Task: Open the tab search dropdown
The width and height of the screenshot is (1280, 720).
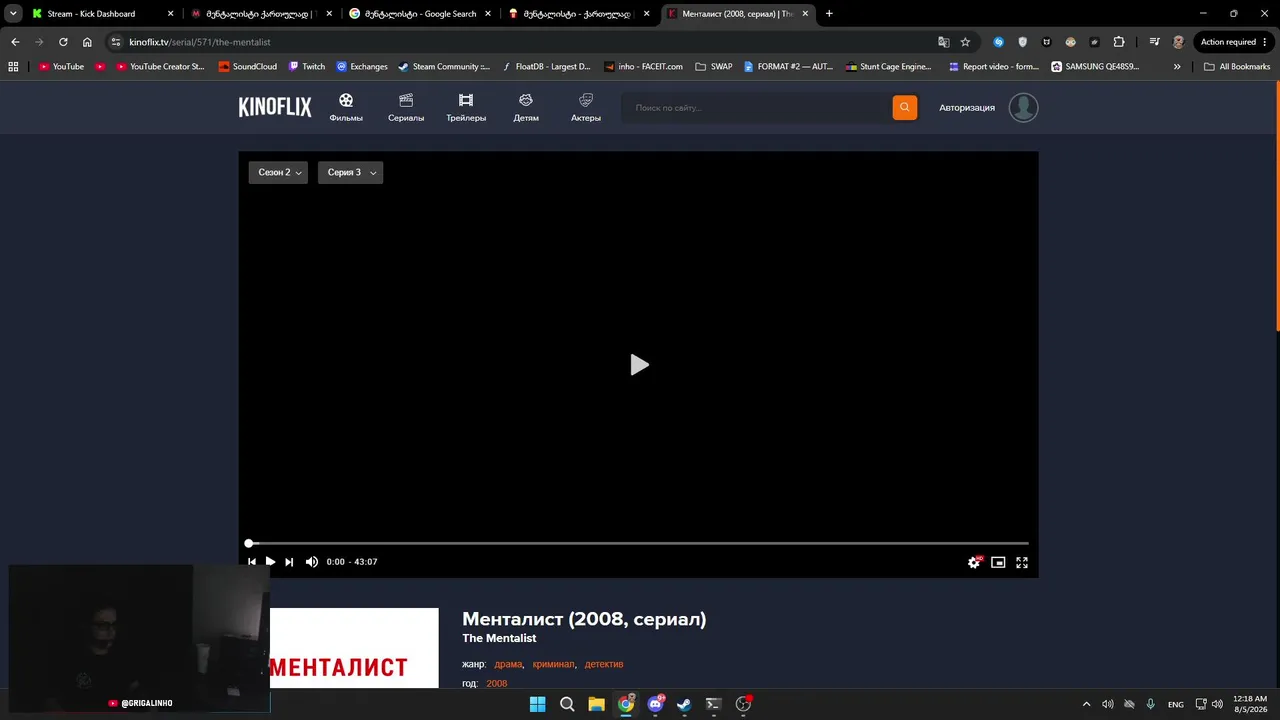Action: [x=13, y=14]
